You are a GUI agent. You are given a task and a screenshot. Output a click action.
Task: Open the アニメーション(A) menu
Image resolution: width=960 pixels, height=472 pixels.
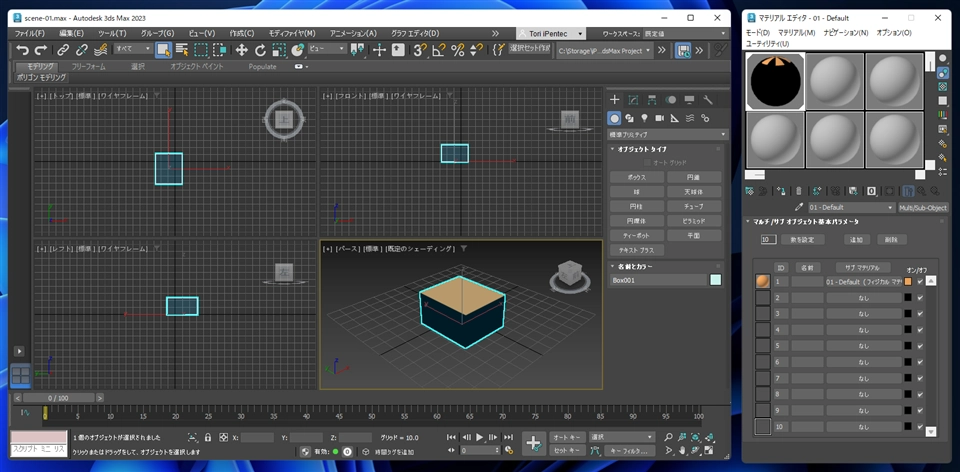pyautogui.click(x=353, y=33)
